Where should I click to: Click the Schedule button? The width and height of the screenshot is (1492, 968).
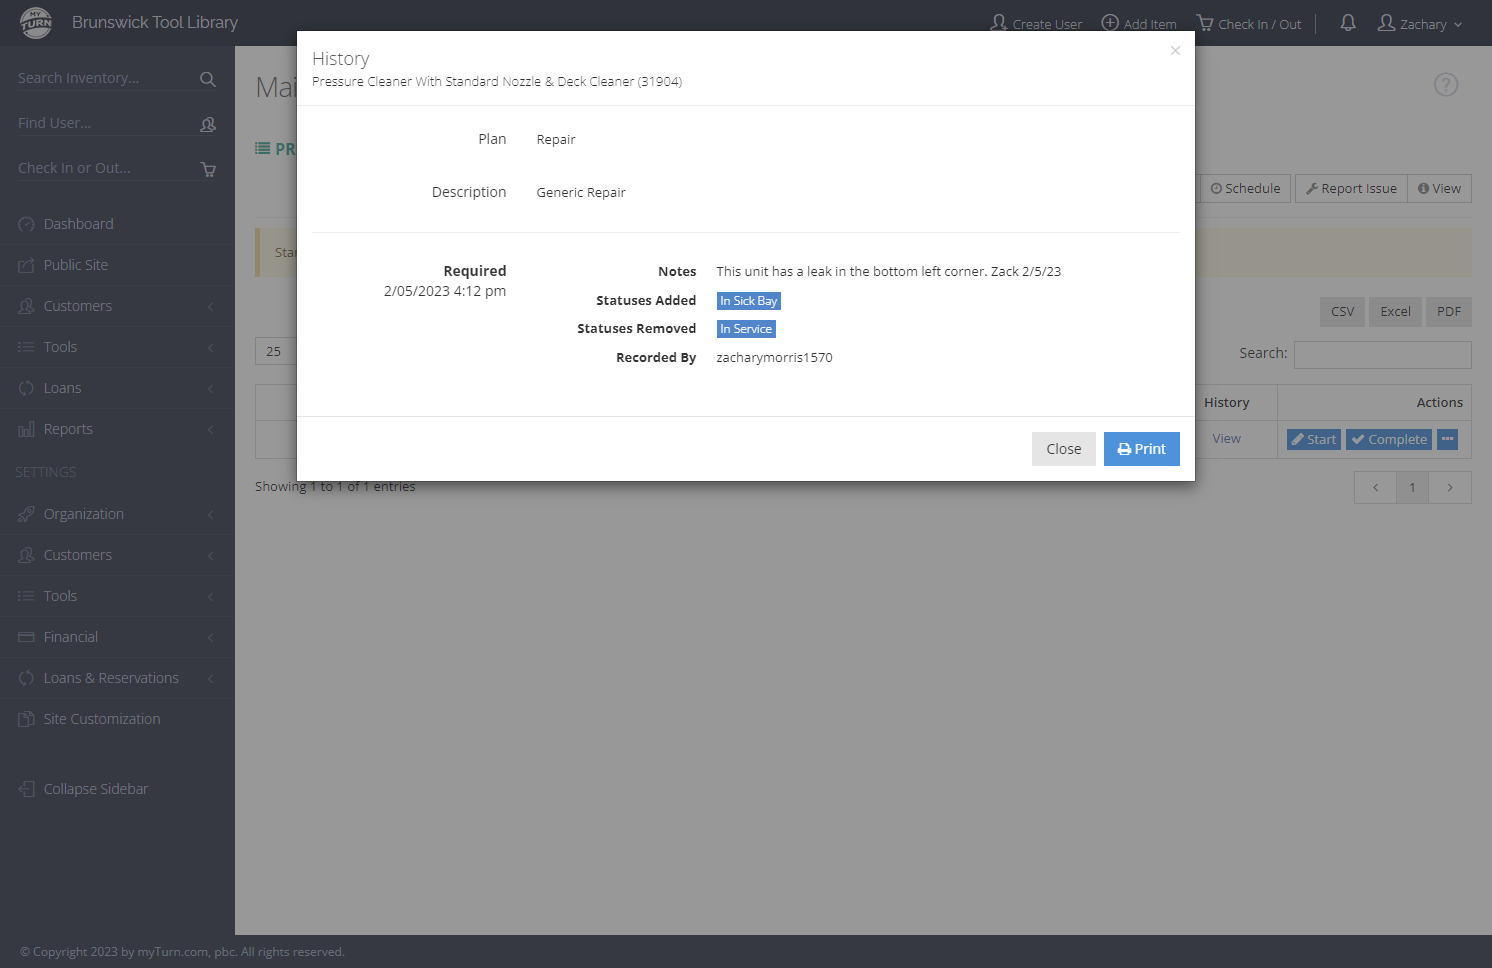tap(1245, 189)
